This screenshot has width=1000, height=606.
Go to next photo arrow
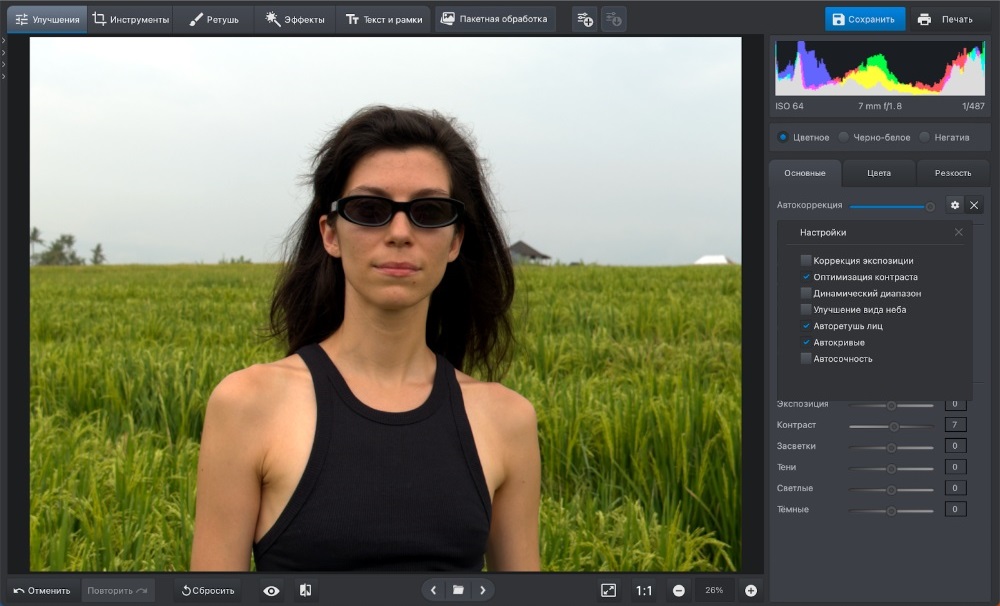483,591
